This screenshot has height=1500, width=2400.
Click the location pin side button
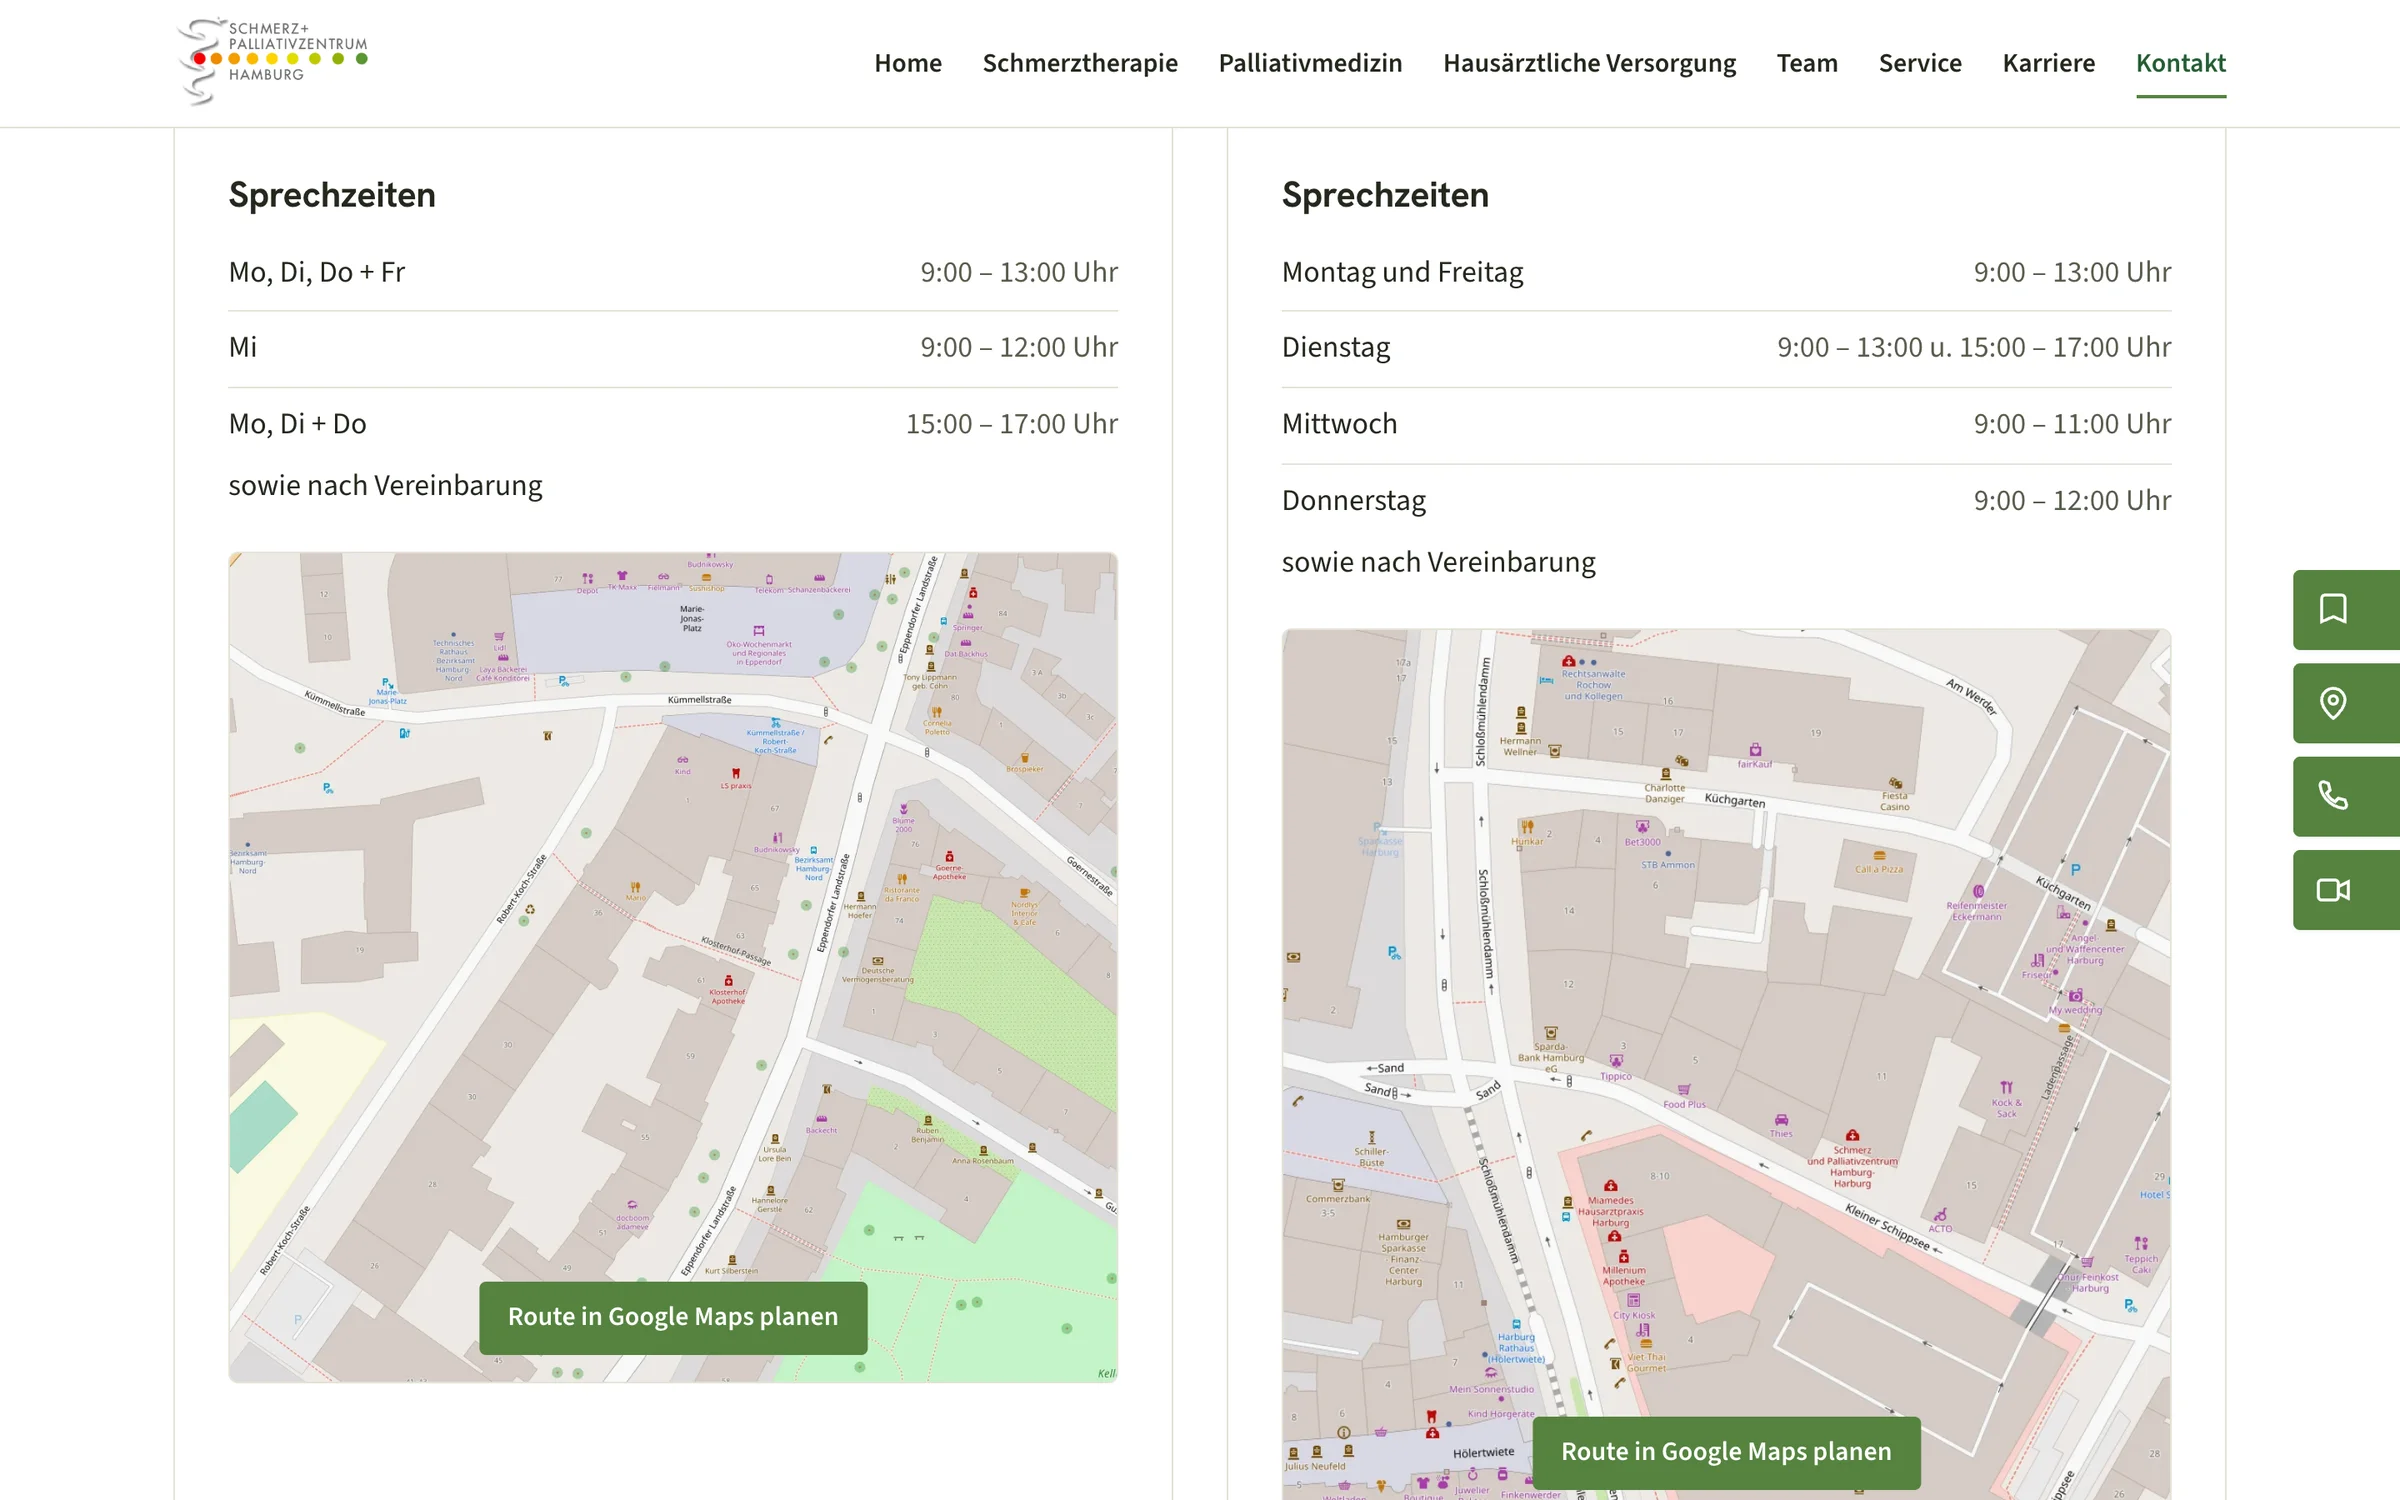[x=2346, y=703]
